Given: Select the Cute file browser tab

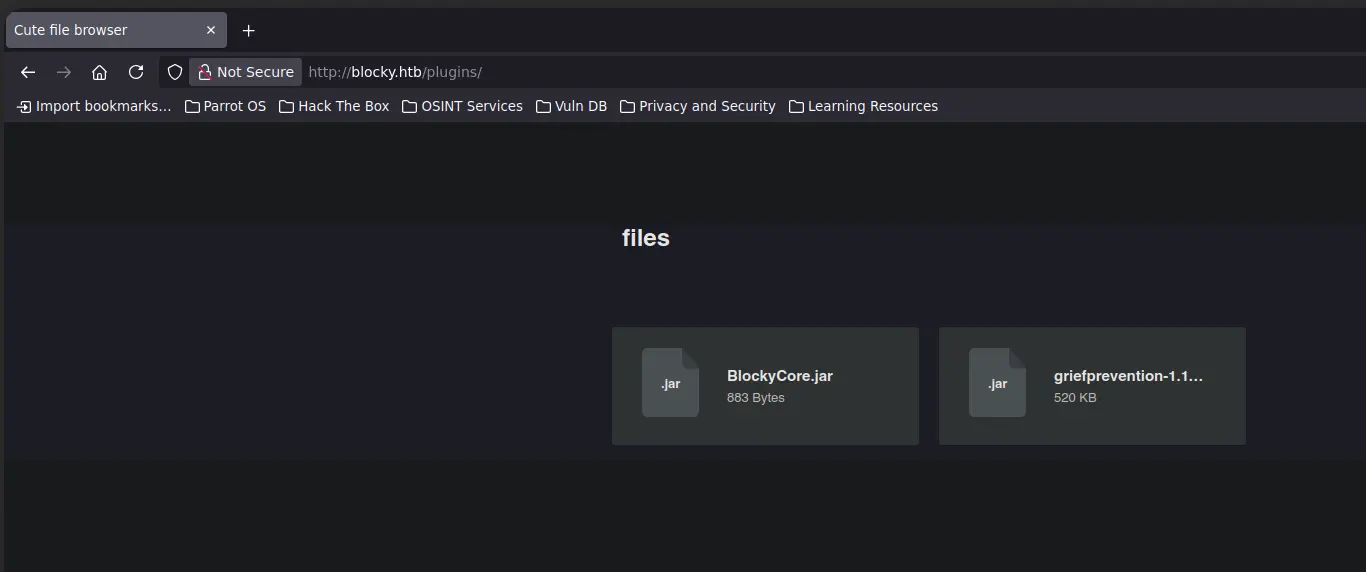Looking at the screenshot, I should 100,30.
